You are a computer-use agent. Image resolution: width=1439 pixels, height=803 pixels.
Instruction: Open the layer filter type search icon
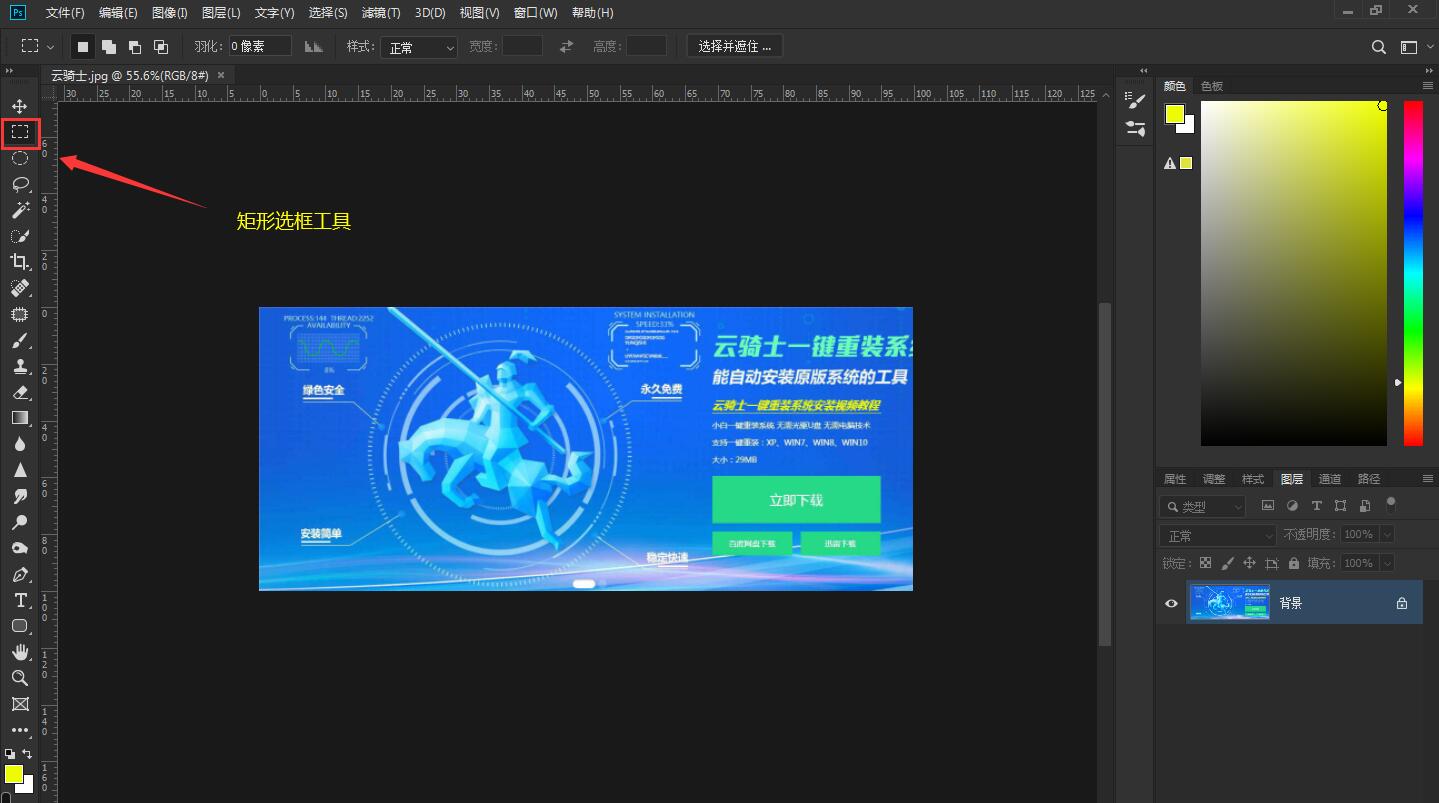click(1172, 505)
